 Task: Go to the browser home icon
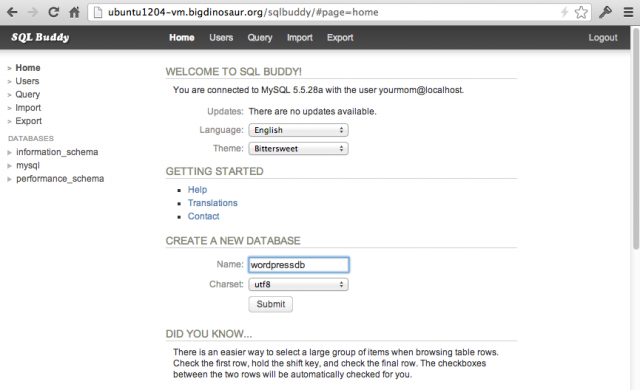tap(74, 12)
